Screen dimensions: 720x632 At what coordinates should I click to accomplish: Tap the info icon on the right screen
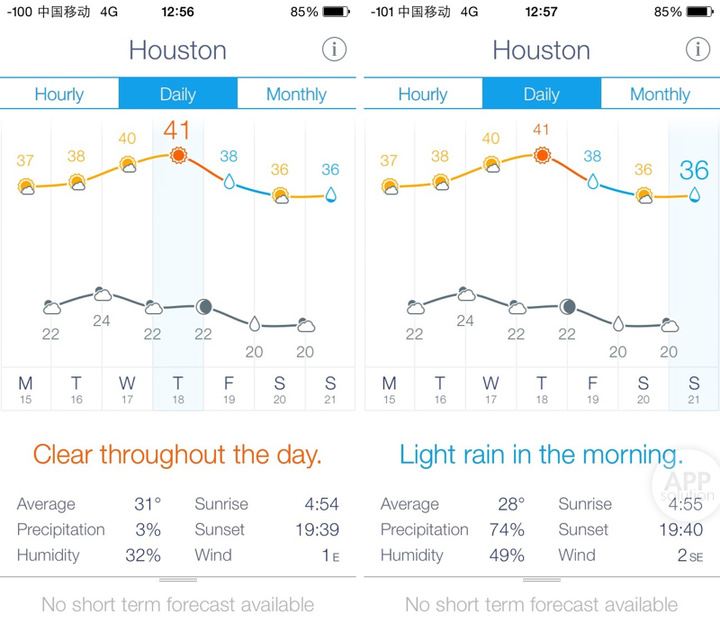(x=697, y=49)
